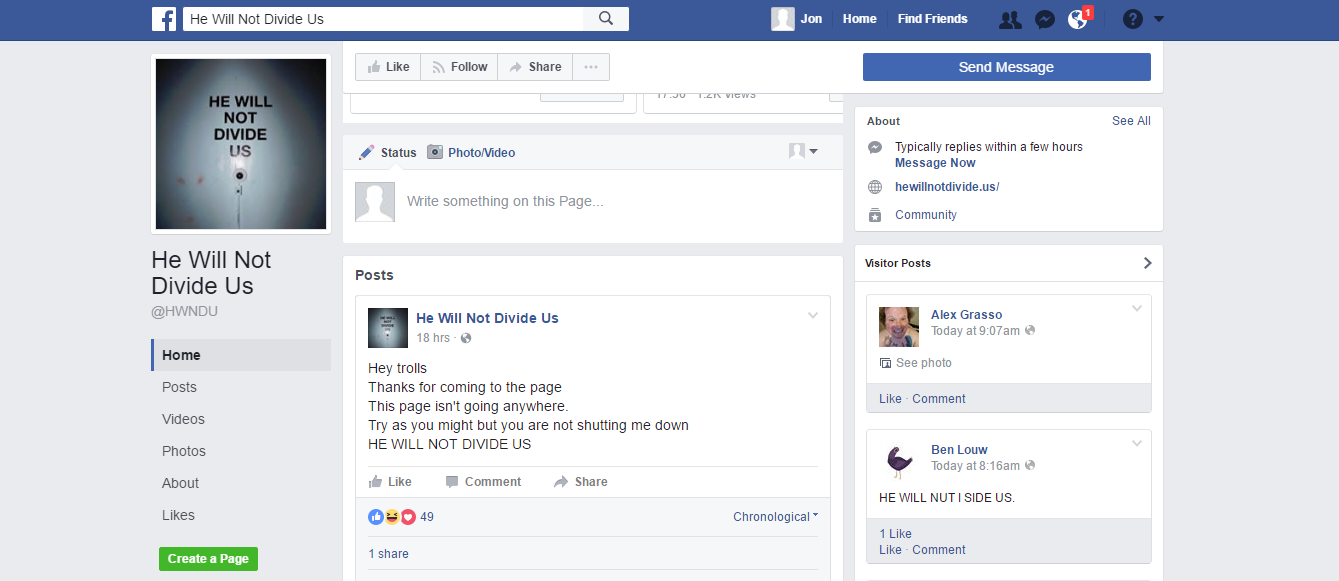Open the Messenger icon in top bar
Image resolution: width=1339 pixels, height=581 pixels.
tap(1044, 19)
